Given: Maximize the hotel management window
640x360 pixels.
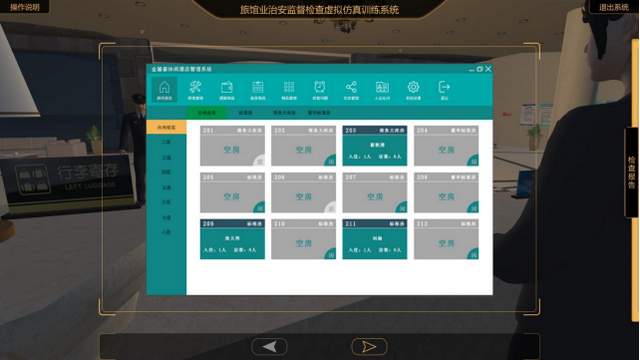Looking at the screenshot, I should pos(480,69).
